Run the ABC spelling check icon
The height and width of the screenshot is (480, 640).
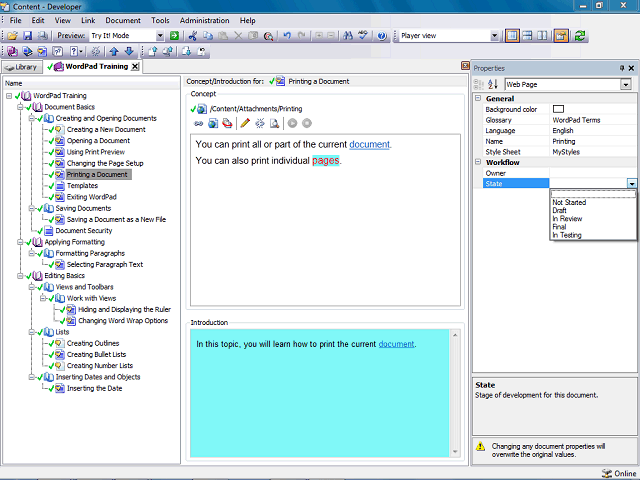[363, 36]
